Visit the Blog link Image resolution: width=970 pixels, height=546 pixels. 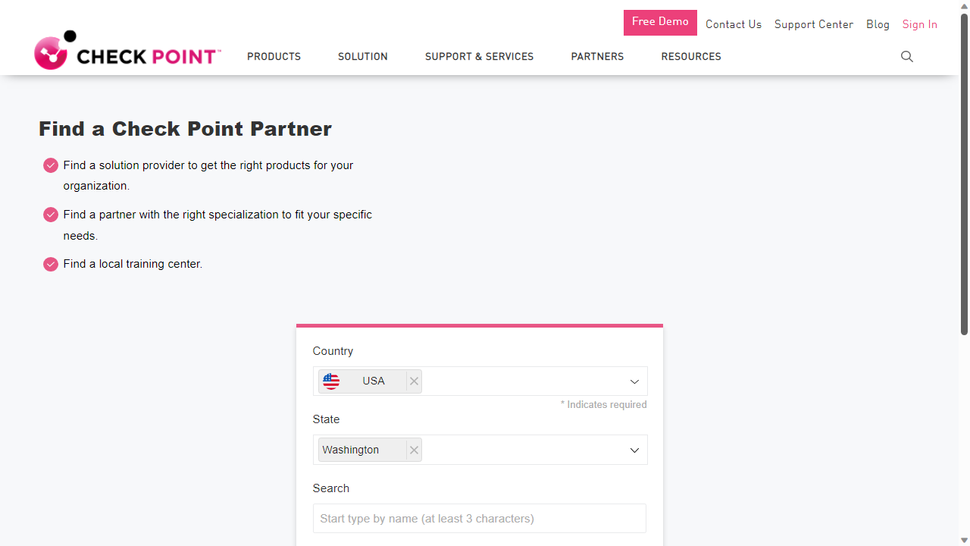point(877,24)
